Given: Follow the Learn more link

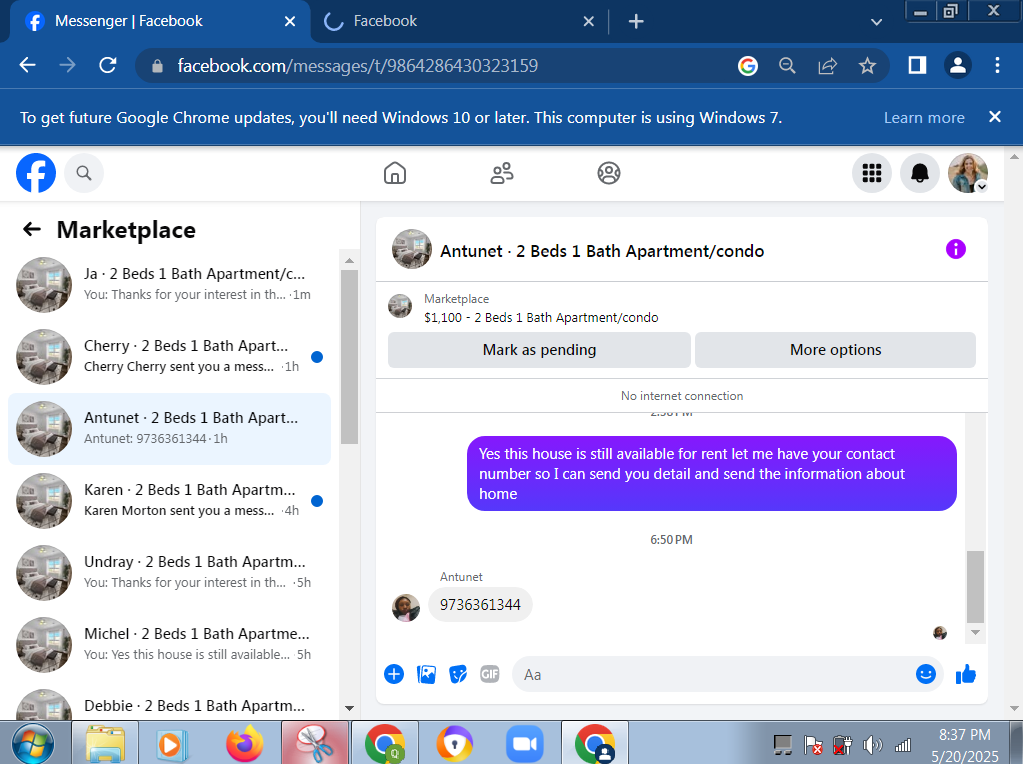Looking at the screenshot, I should pyautogui.click(x=924, y=117).
